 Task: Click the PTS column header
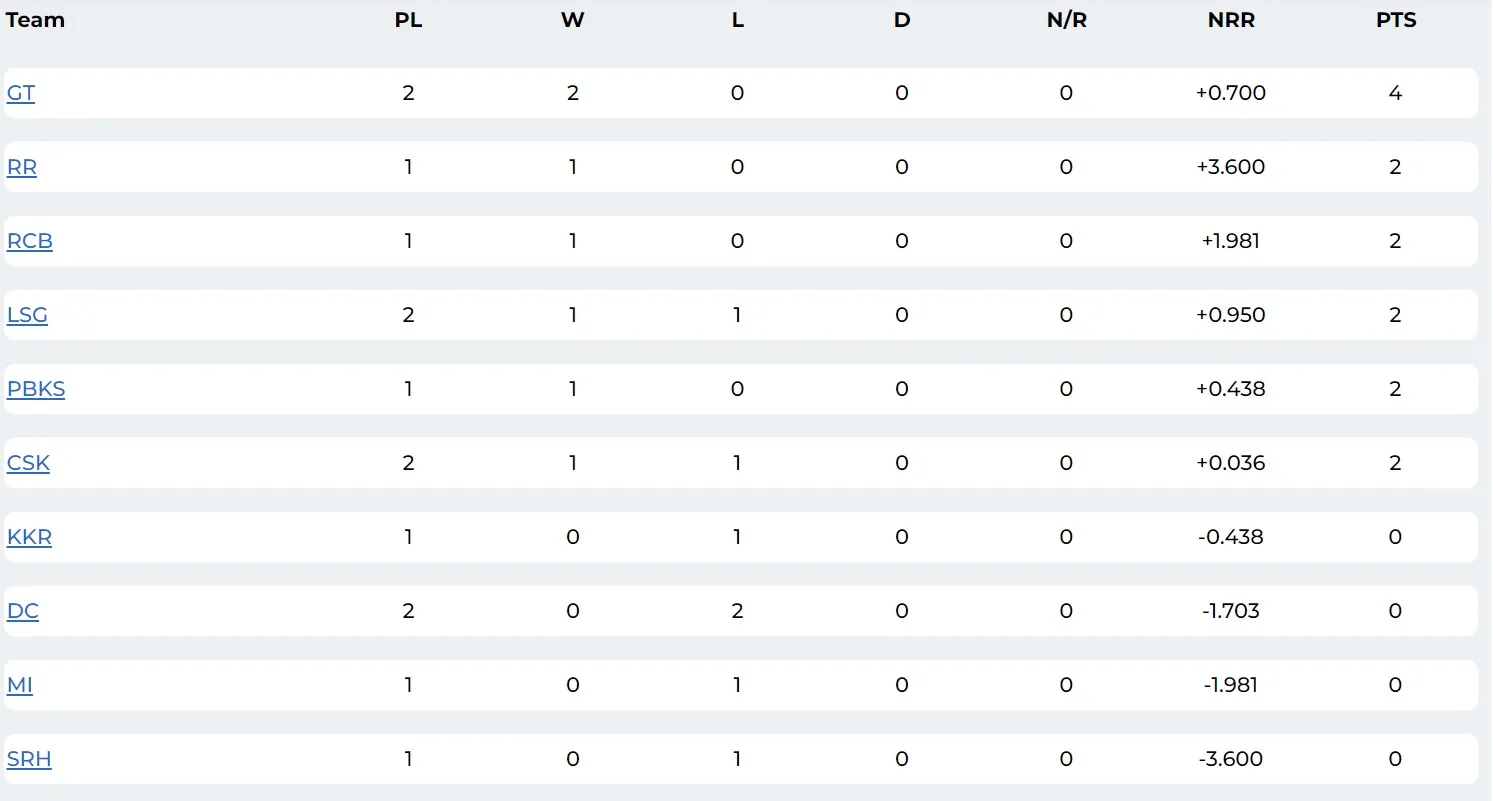click(x=1396, y=20)
